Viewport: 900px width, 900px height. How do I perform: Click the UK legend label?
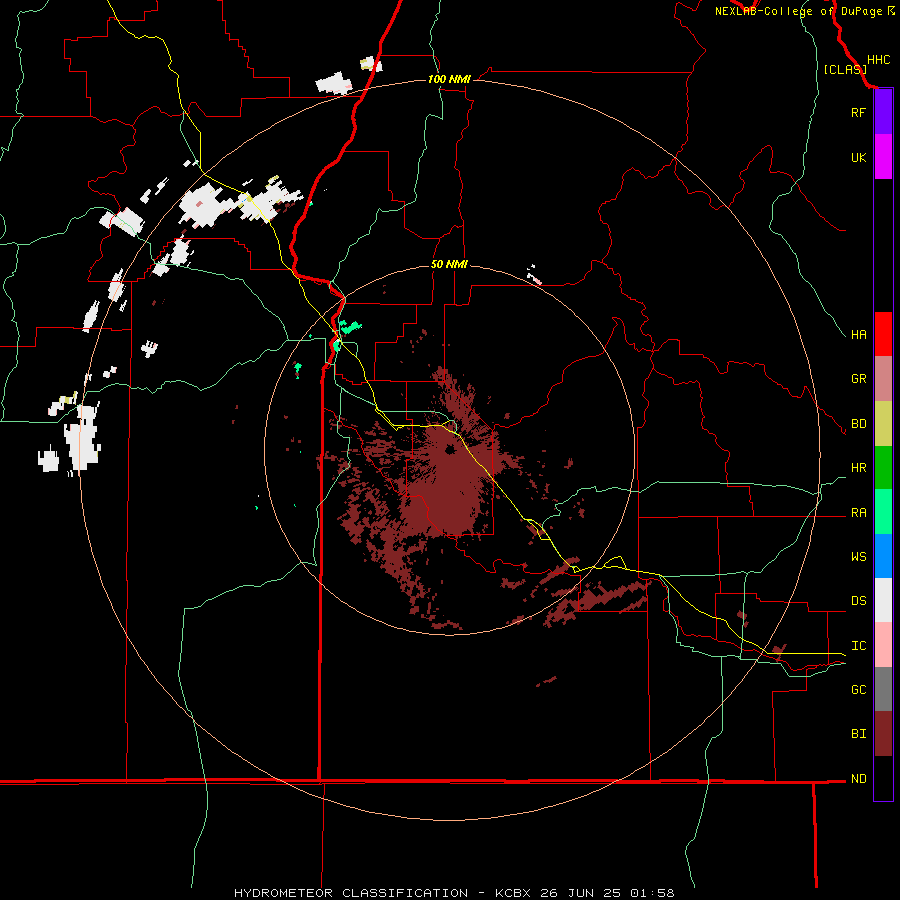coord(858,157)
